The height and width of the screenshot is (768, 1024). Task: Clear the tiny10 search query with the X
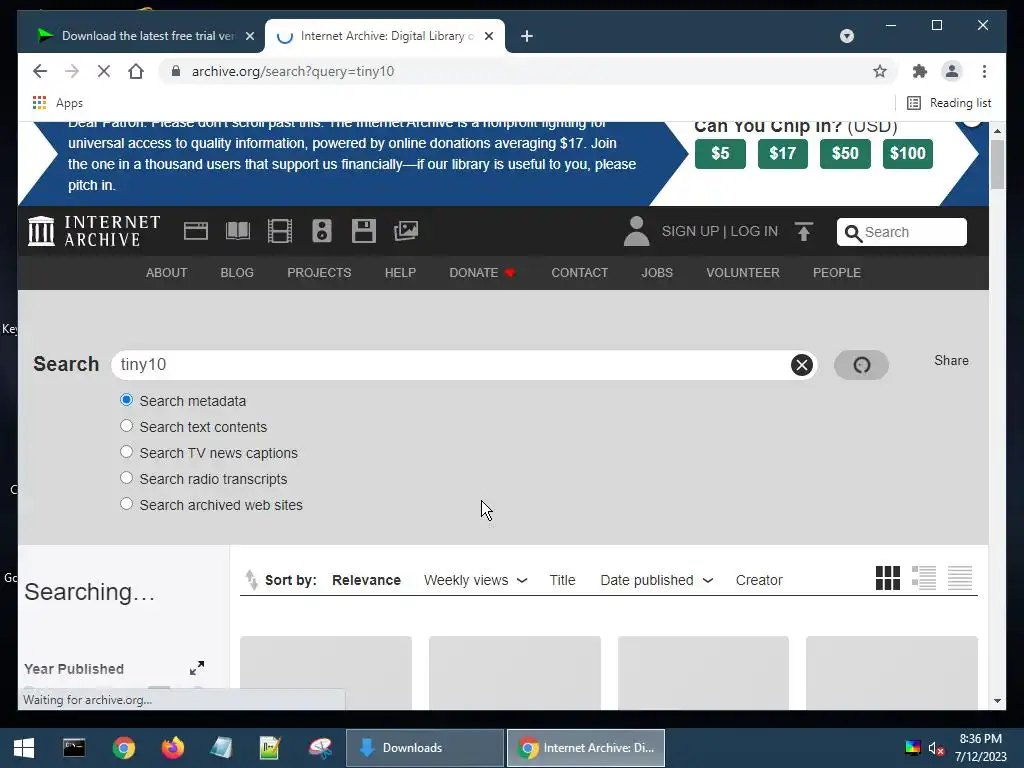pos(801,365)
